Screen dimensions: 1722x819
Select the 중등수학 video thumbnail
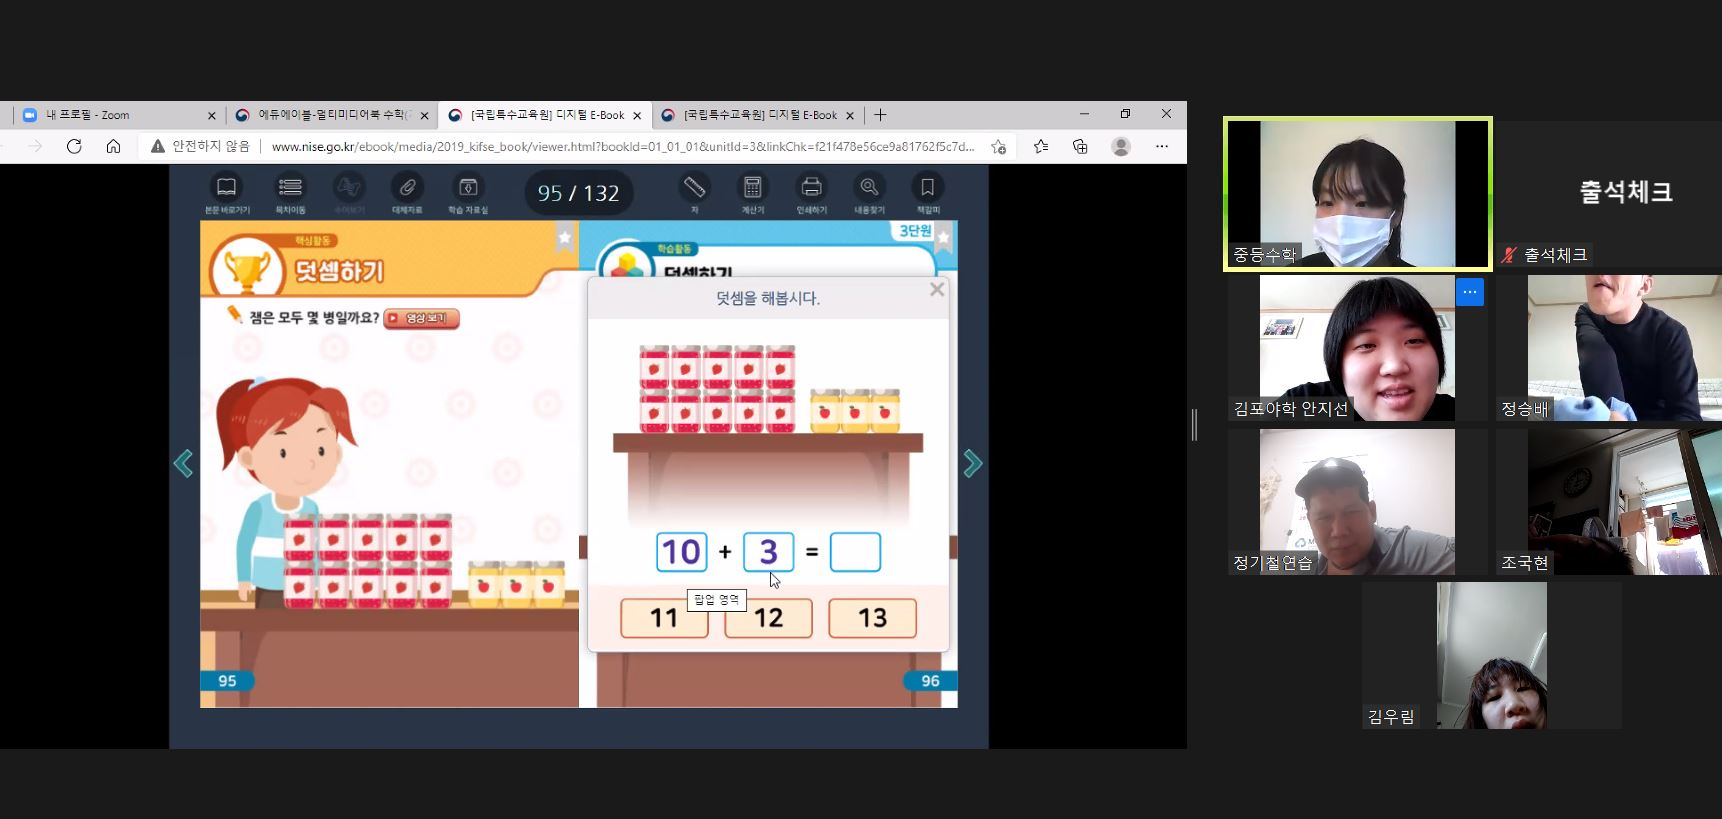coord(1358,194)
